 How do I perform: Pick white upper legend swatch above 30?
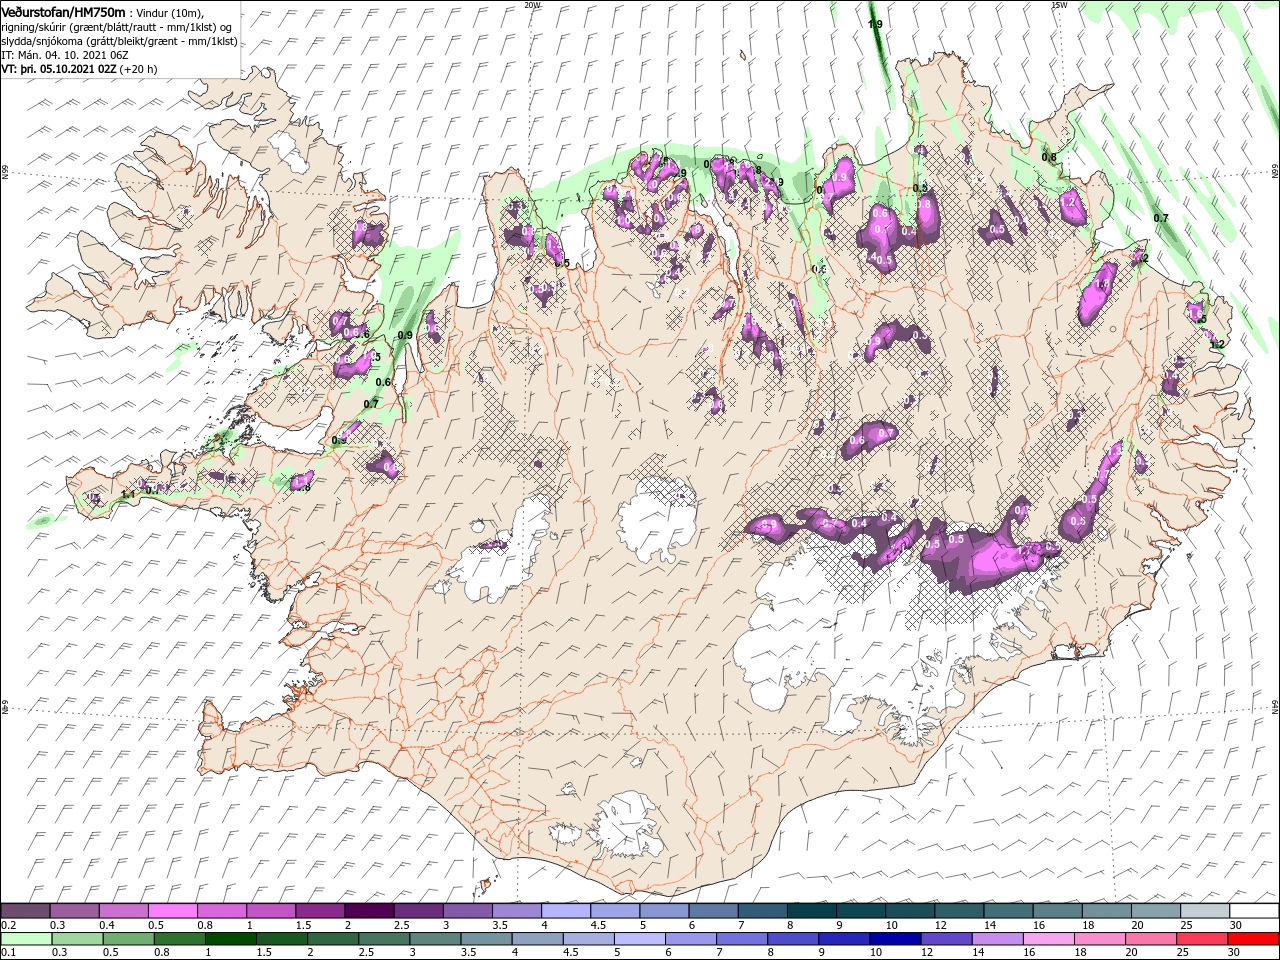(x=1254, y=911)
